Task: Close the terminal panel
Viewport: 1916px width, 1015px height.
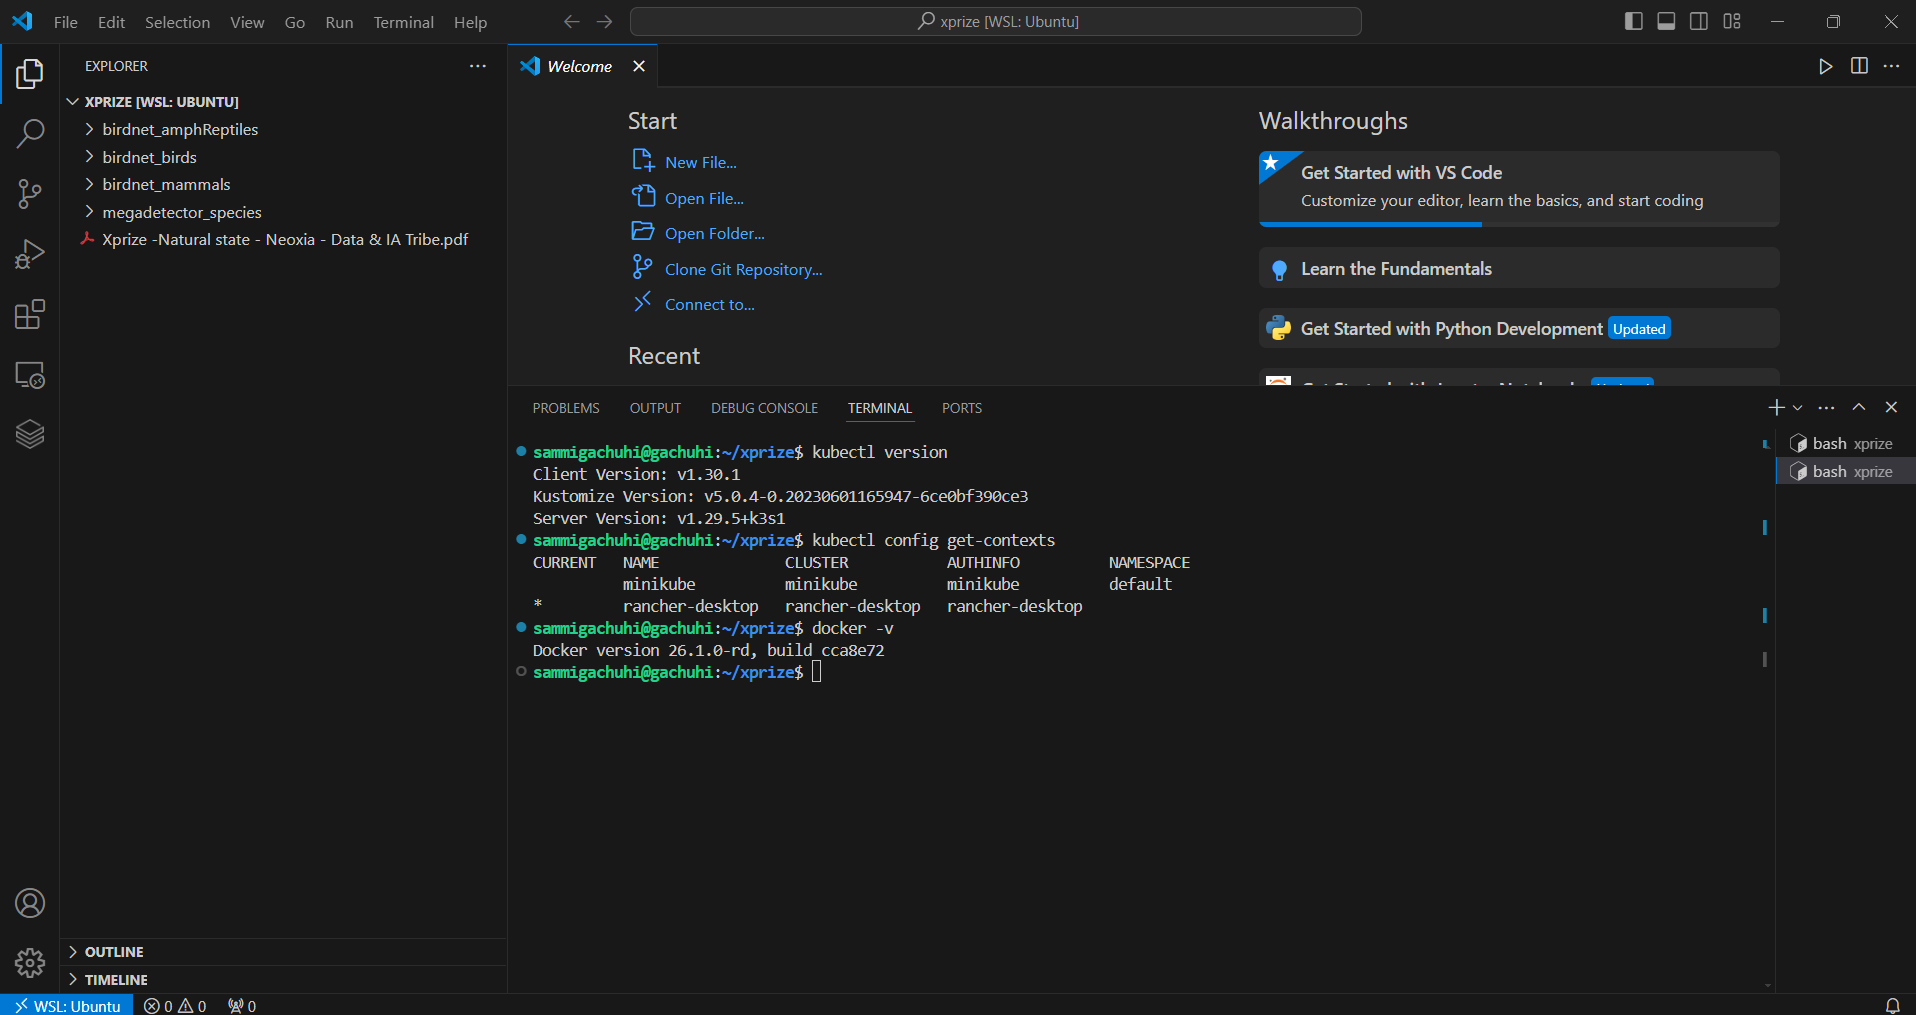Action: coord(1891,407)
